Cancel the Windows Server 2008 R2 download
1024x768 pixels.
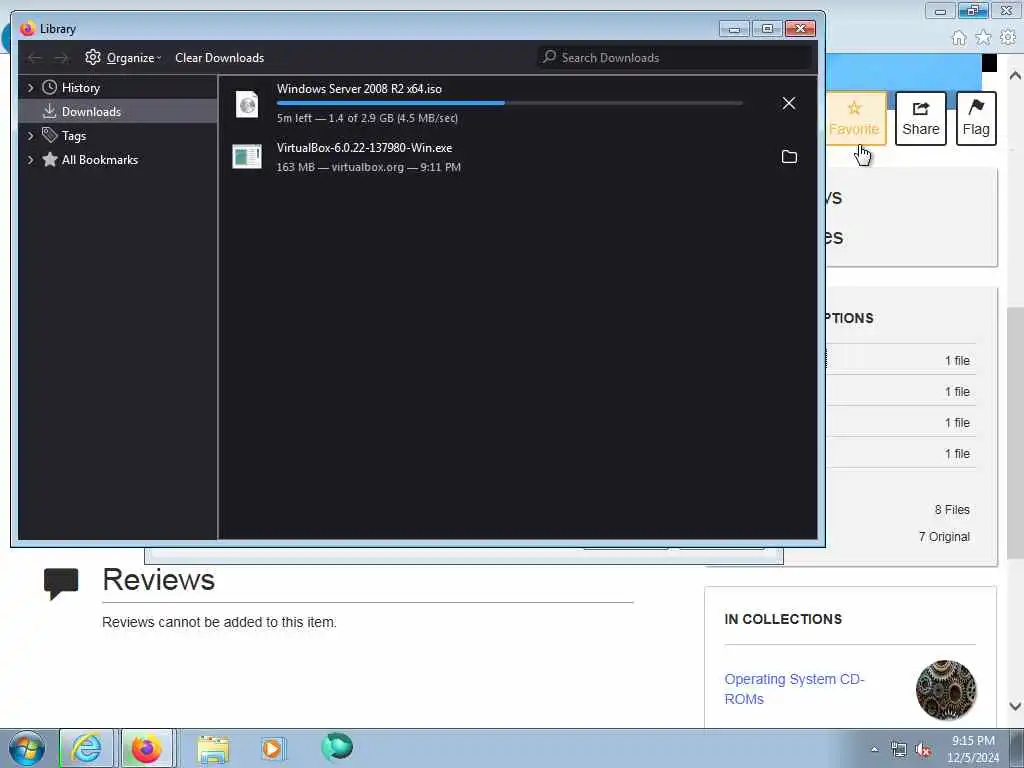tap(789, 103)
